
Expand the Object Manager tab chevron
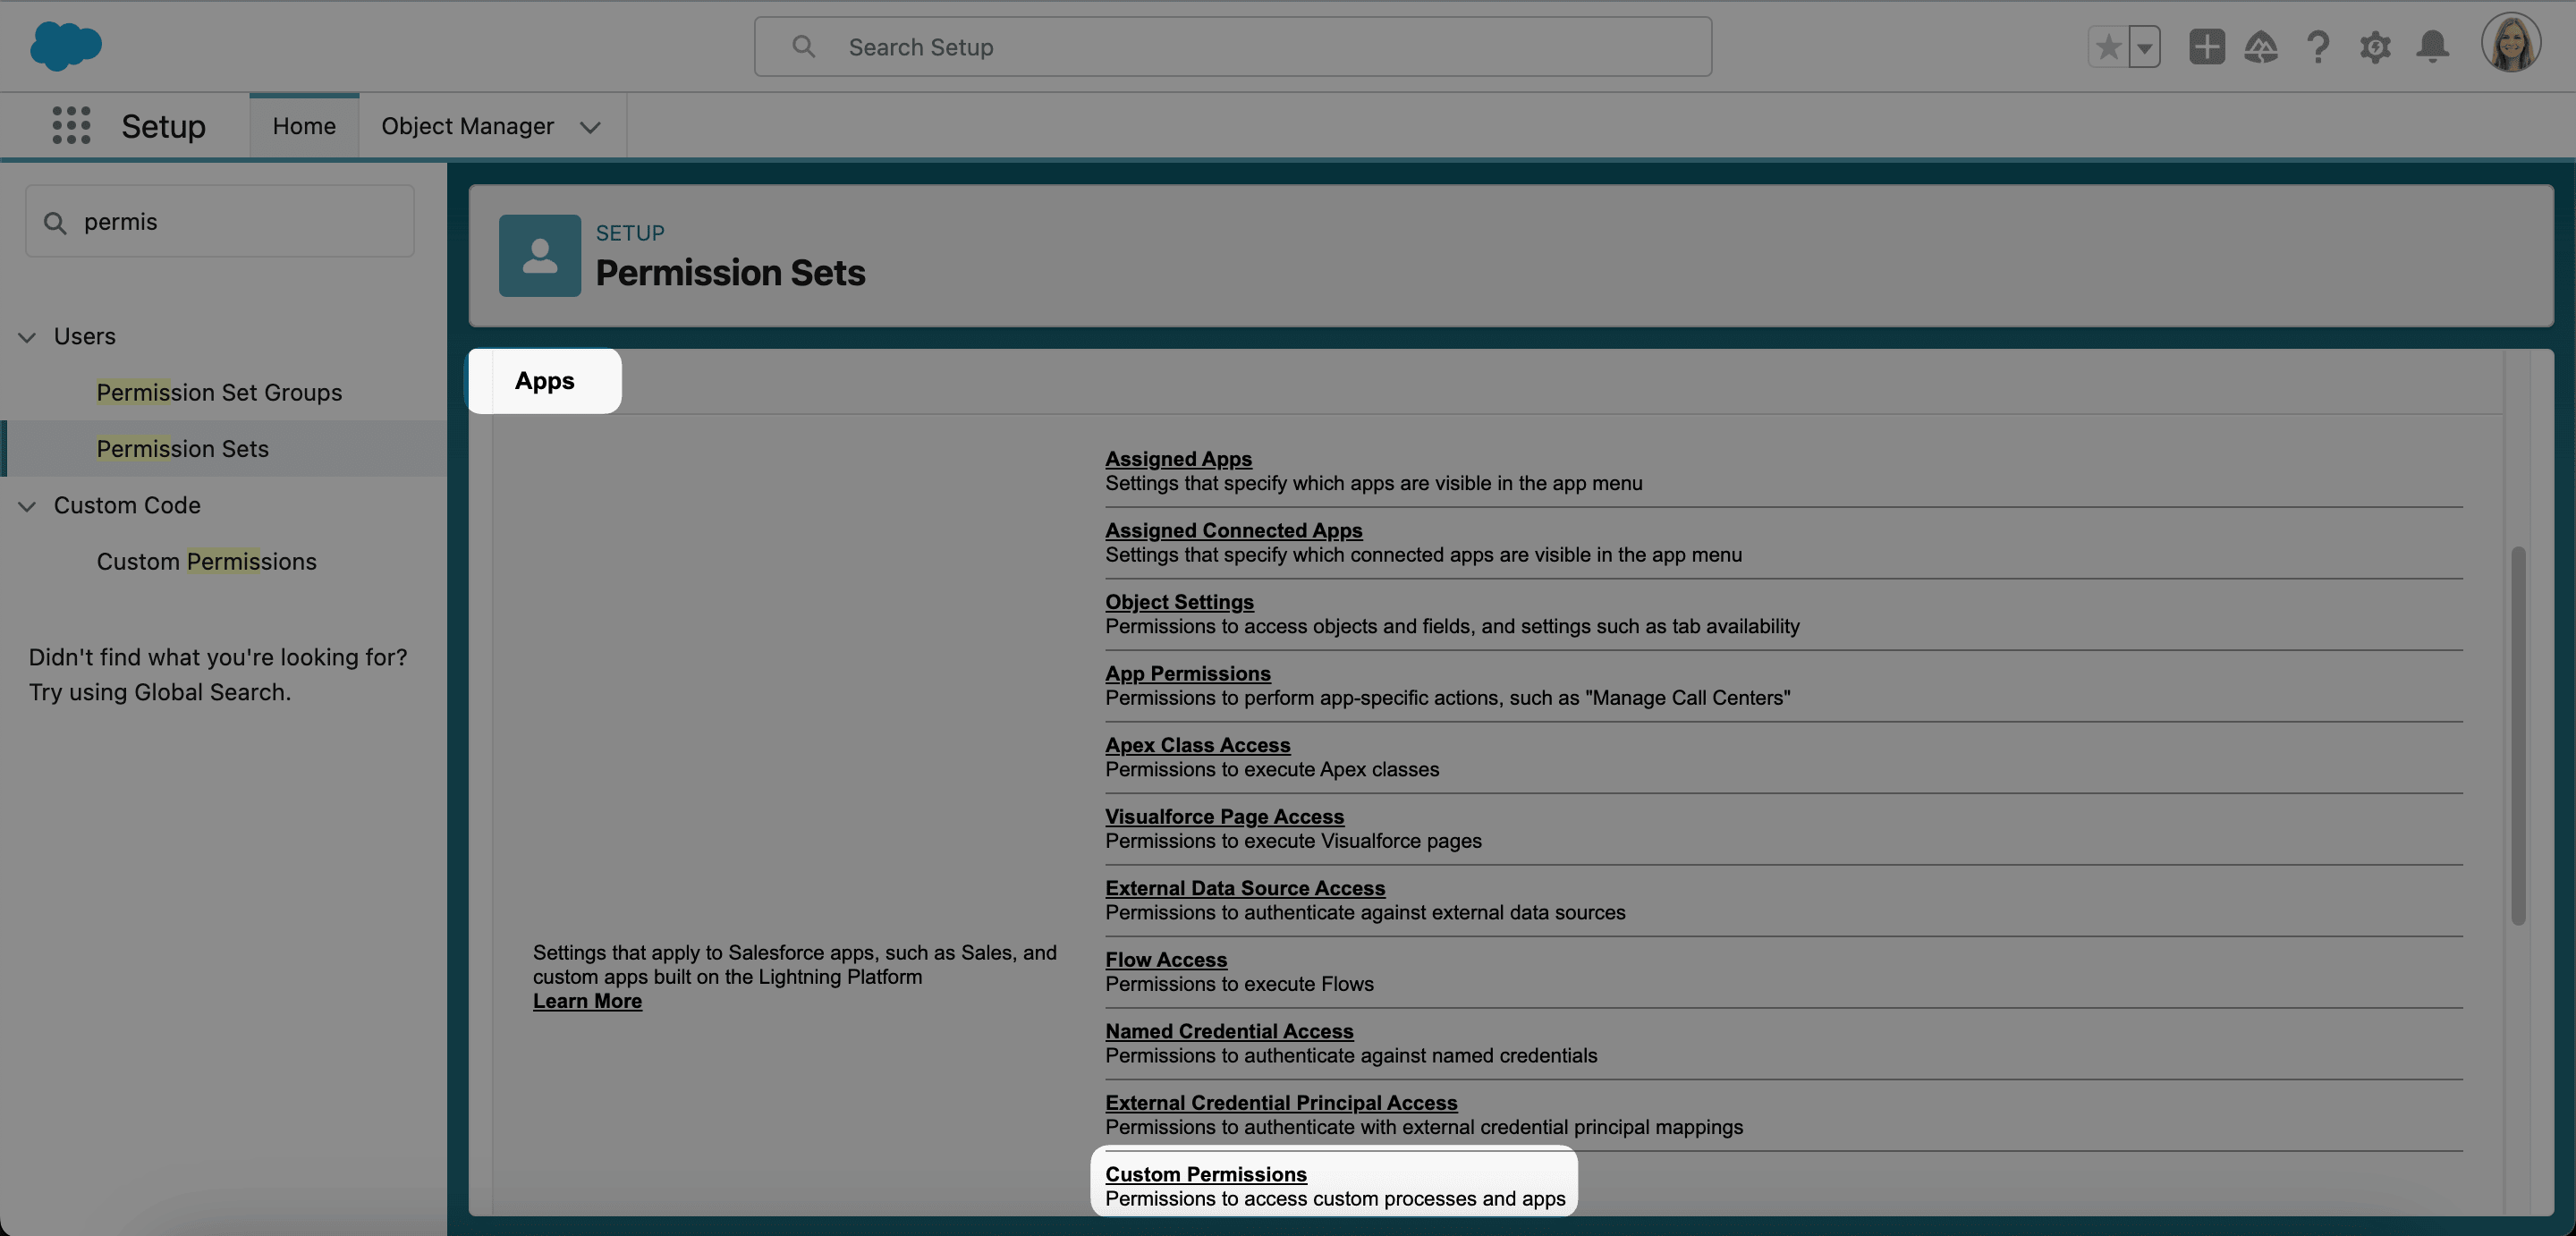(x=590, y=127)
